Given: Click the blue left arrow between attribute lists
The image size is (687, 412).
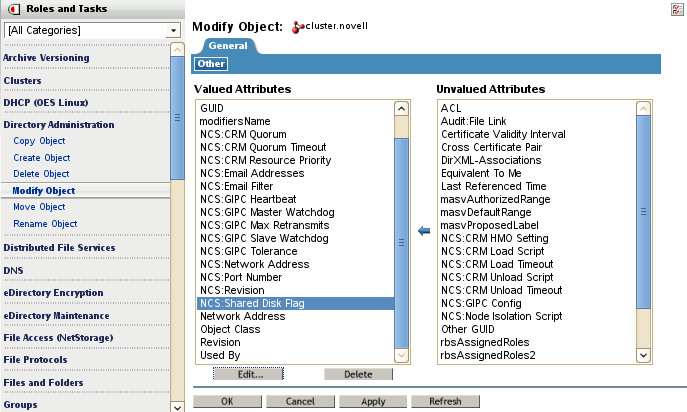Looking at the screenshot, I should click(x=424, y=231).
